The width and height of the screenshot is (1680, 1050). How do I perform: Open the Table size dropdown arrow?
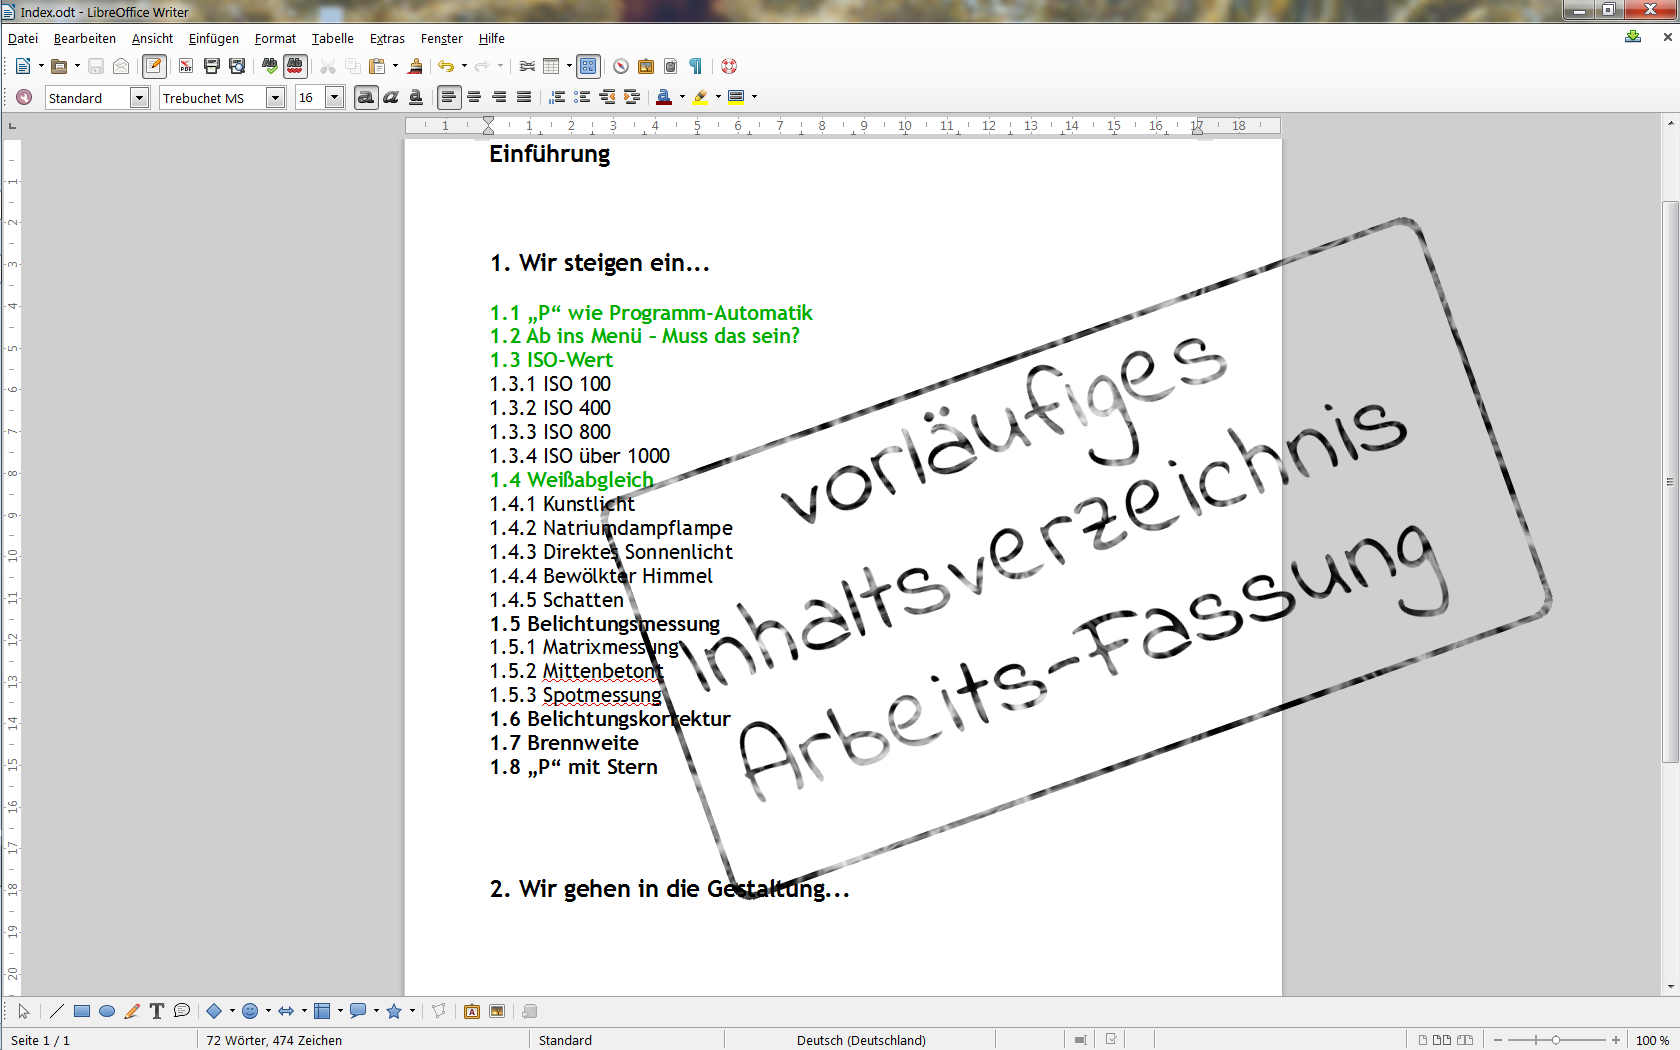(x=569, y=66)
